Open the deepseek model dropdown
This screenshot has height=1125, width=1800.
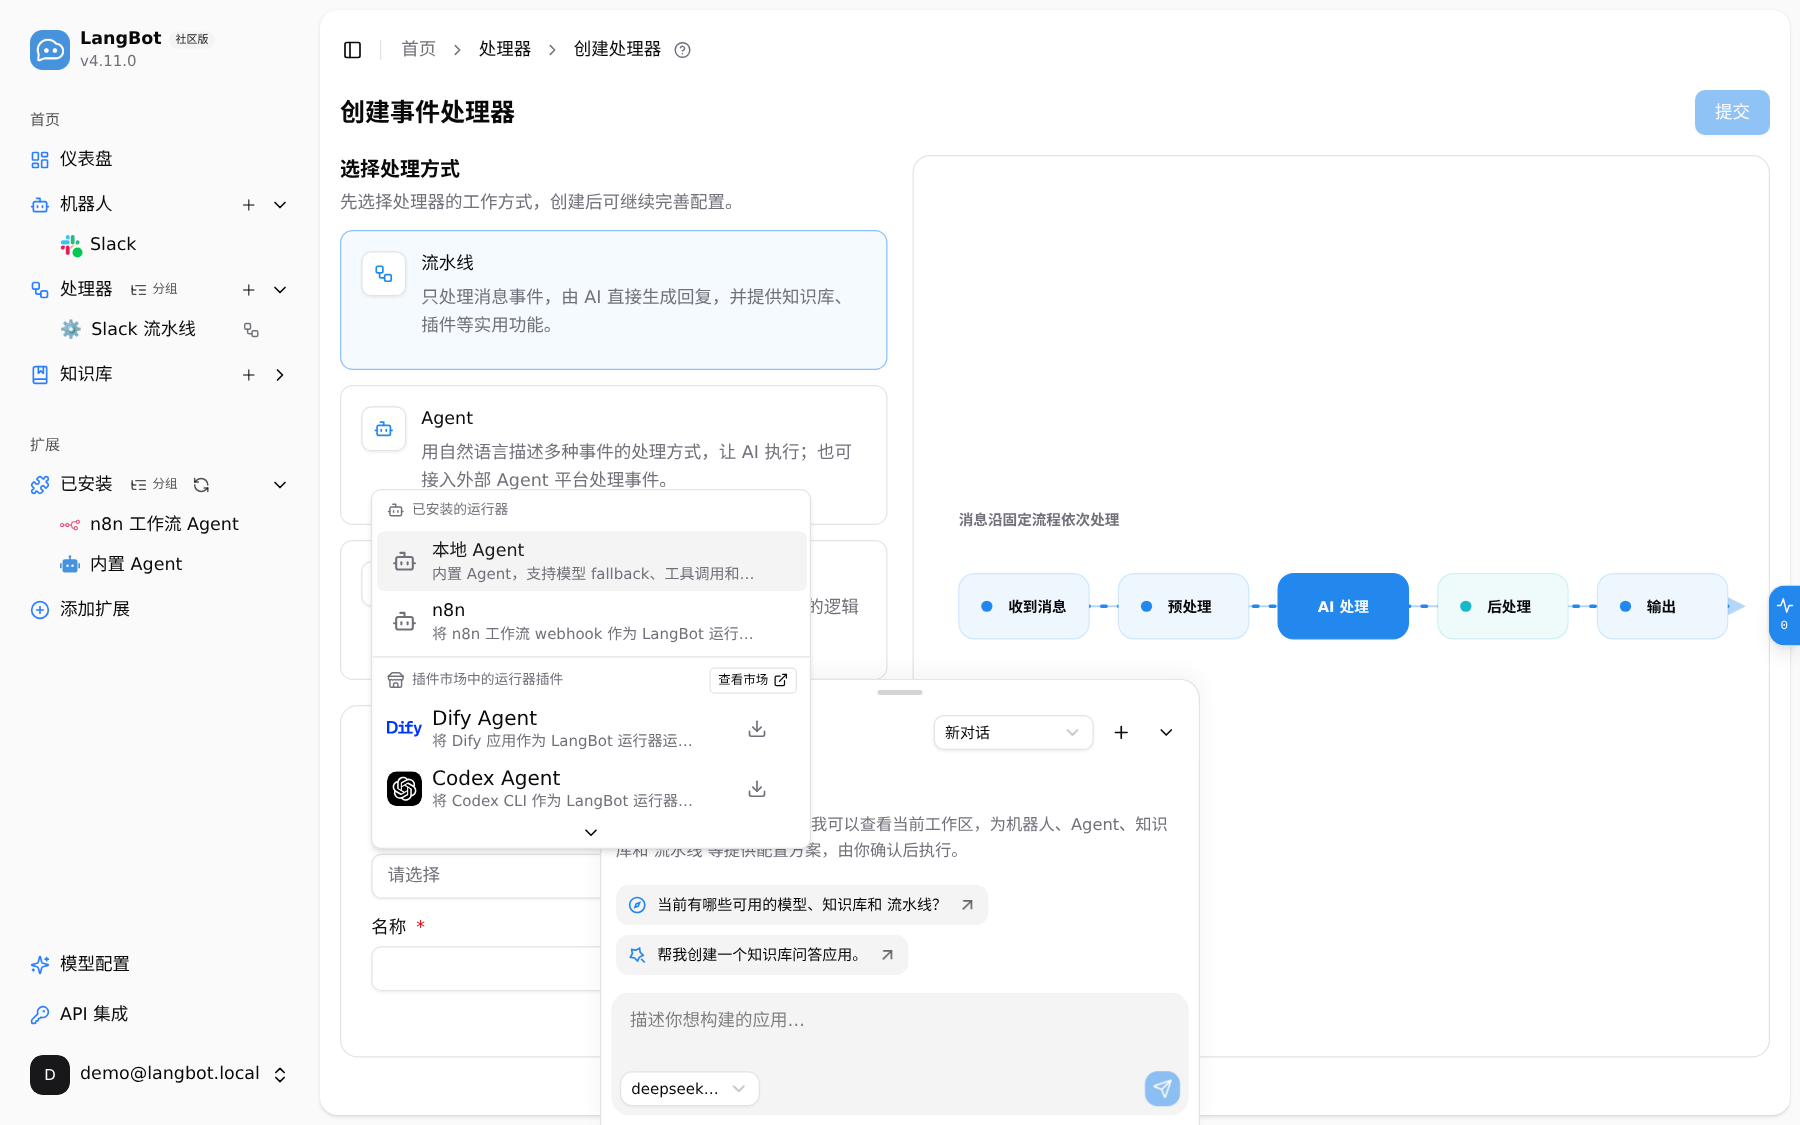689,1089
